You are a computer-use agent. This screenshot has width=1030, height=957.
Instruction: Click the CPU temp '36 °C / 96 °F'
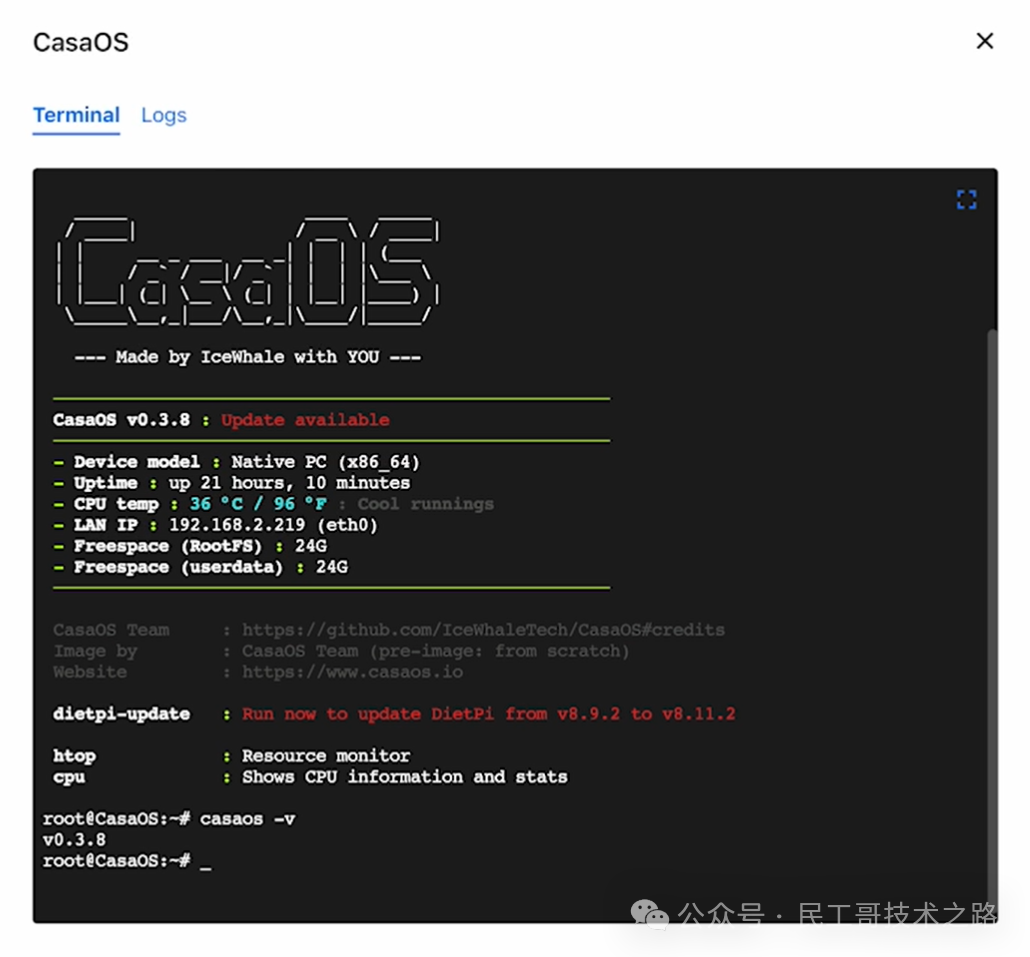pos(258,504)
